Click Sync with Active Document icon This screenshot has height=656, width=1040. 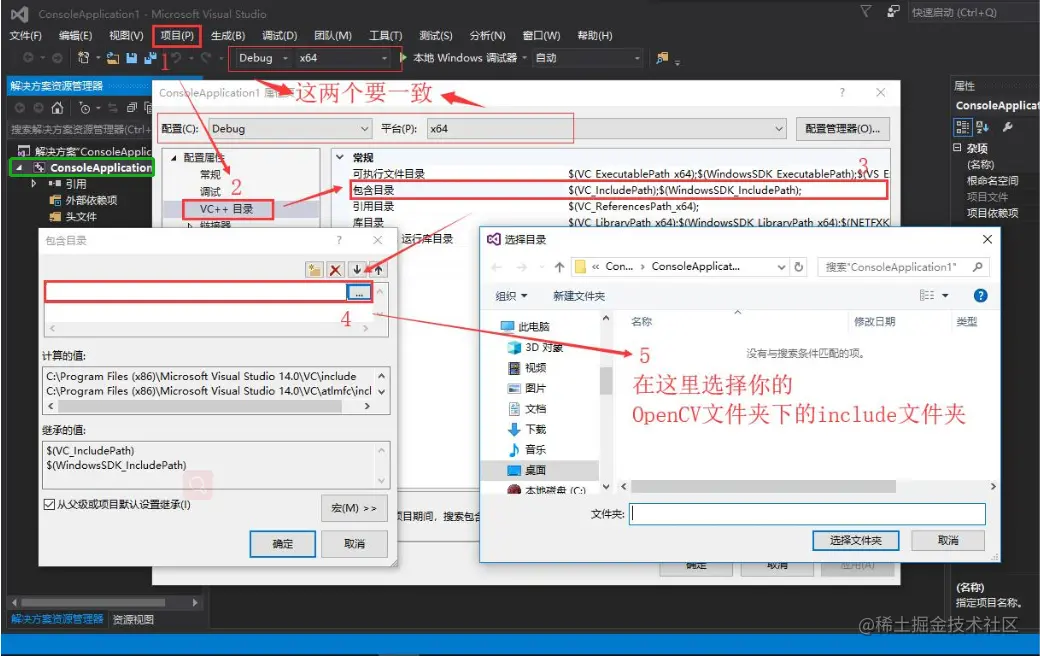tap(113, 107)
